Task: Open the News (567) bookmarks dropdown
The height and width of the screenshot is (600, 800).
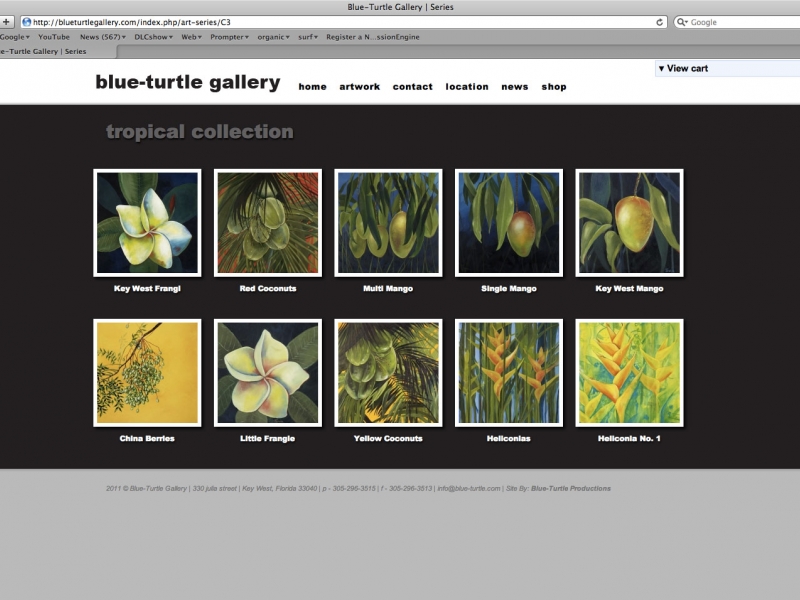Action: [x=103, y=37]
